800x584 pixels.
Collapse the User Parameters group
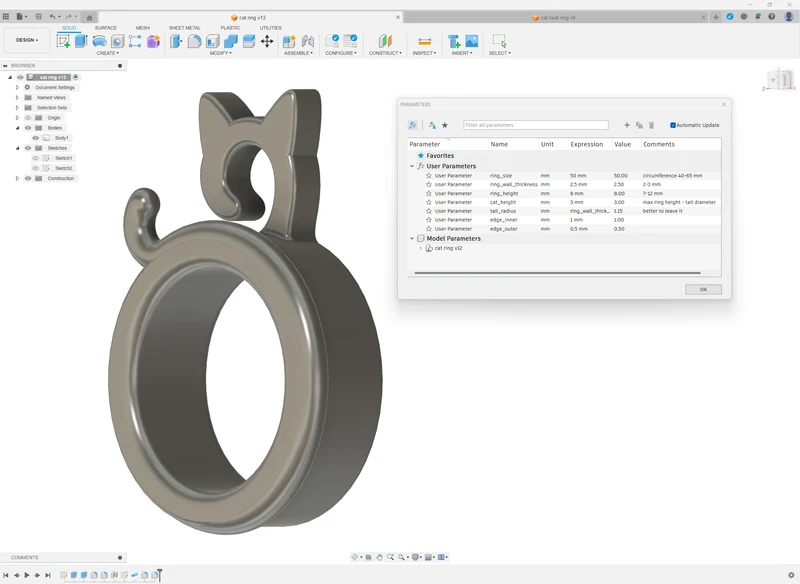coord(412,166)
